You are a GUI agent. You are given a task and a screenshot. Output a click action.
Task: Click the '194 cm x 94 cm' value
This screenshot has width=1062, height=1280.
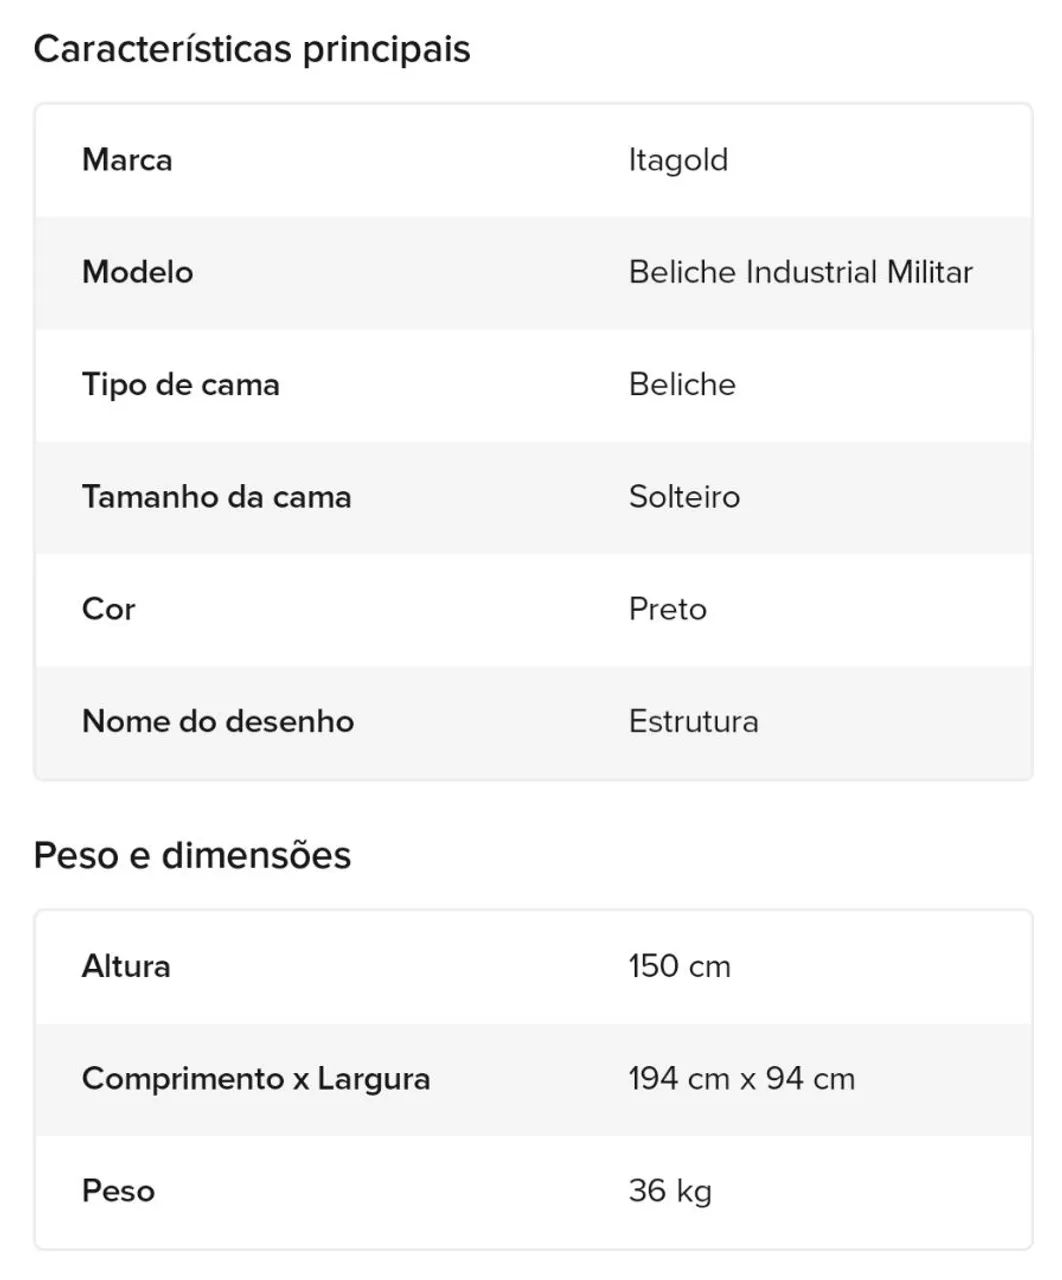coord(741,1079)
